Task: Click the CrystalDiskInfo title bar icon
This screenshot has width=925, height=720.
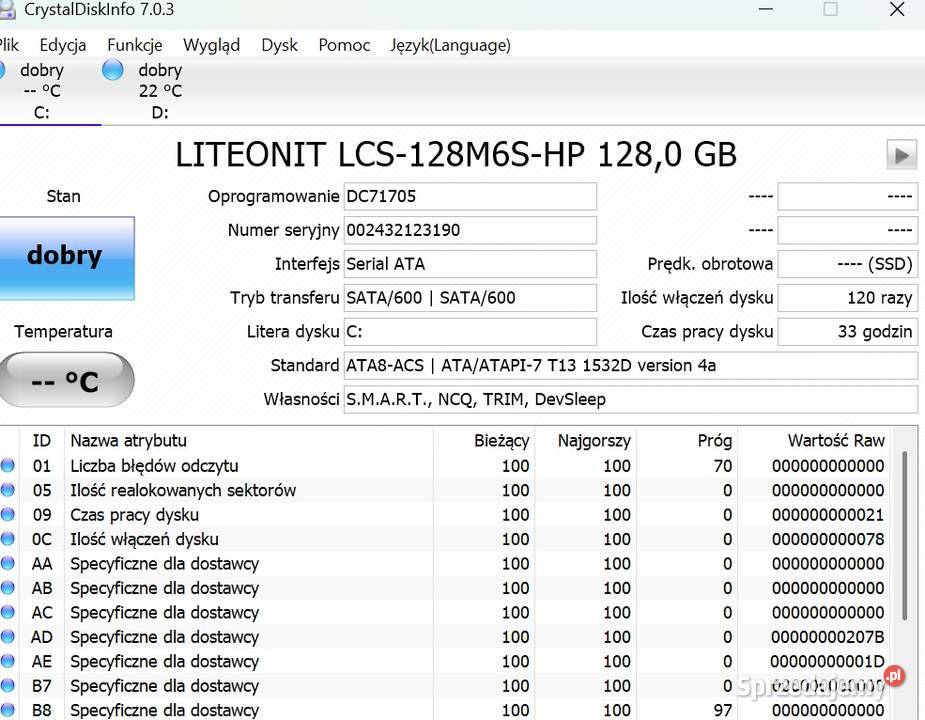Action: point(10,10)
